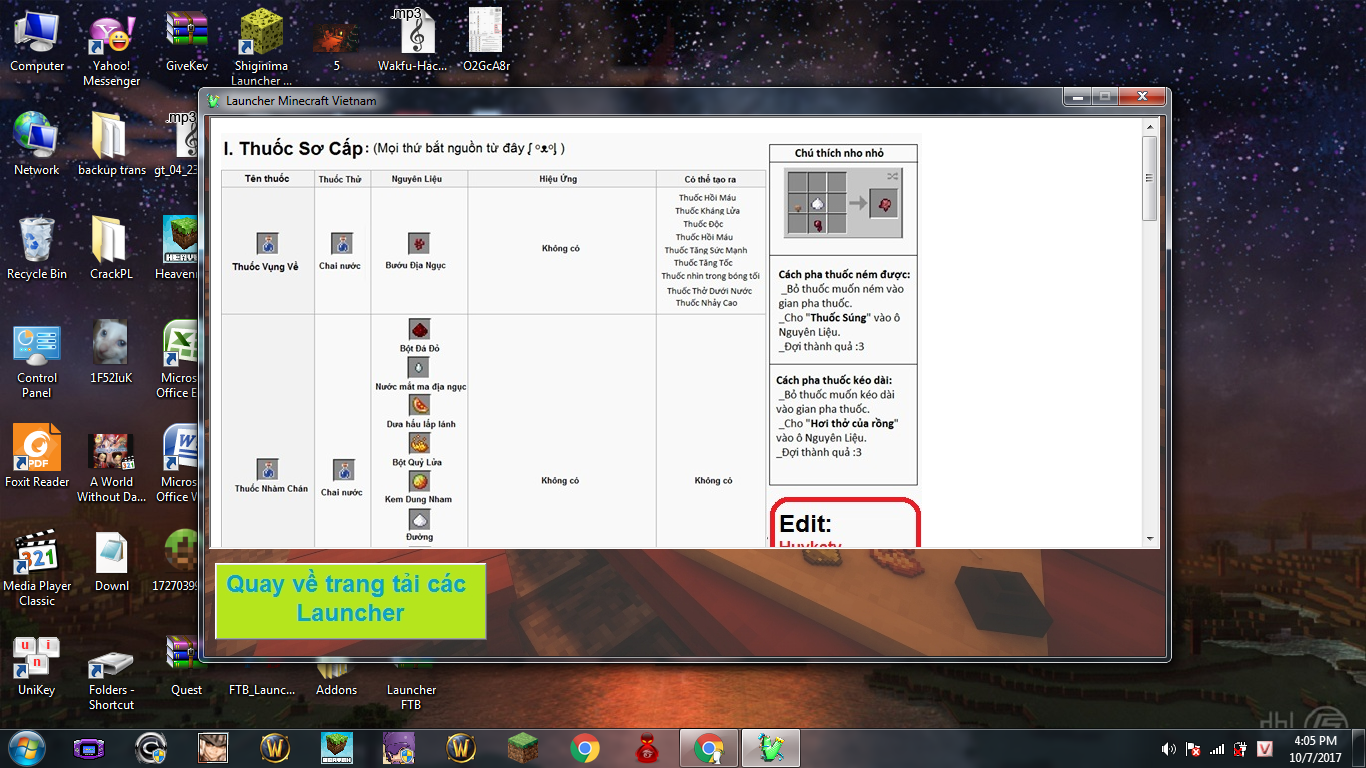Select the Wakfu-Hac mp3 file icon
Viewport: 1366px width, 768px height.
(412, 42)
